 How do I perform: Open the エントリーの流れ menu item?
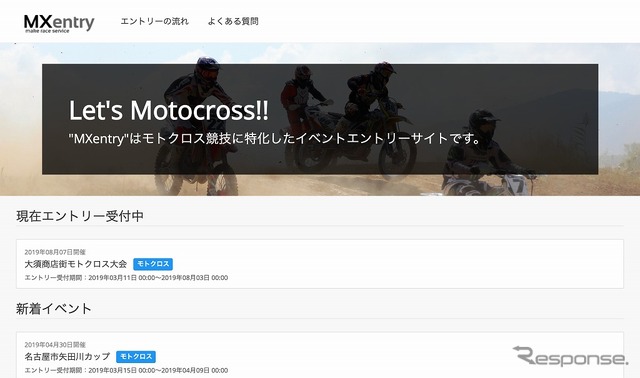pos(155,21)
